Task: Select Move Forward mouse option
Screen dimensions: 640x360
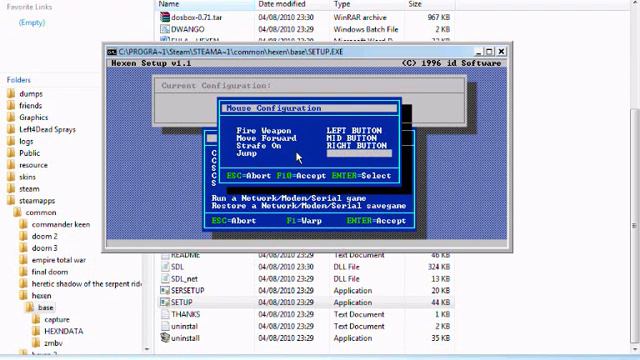Action: coord(266,138)
